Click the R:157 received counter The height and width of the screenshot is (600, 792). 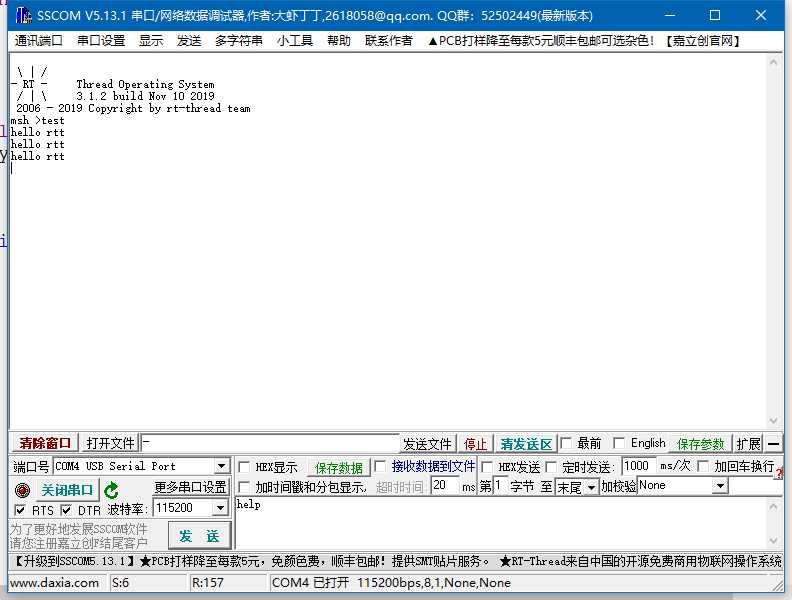207,583
